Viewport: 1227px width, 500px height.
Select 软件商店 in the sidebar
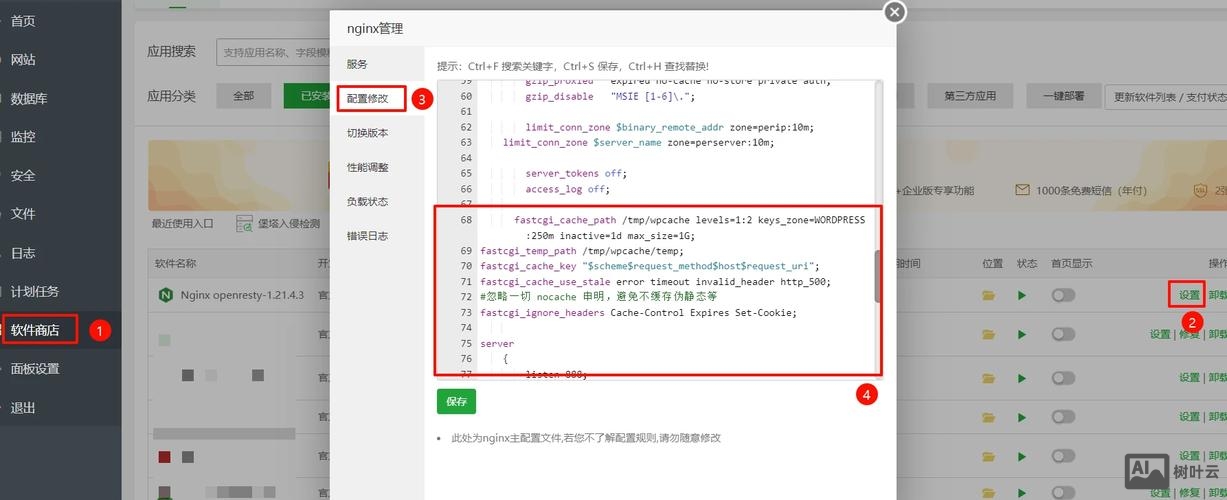click(35, 330)
